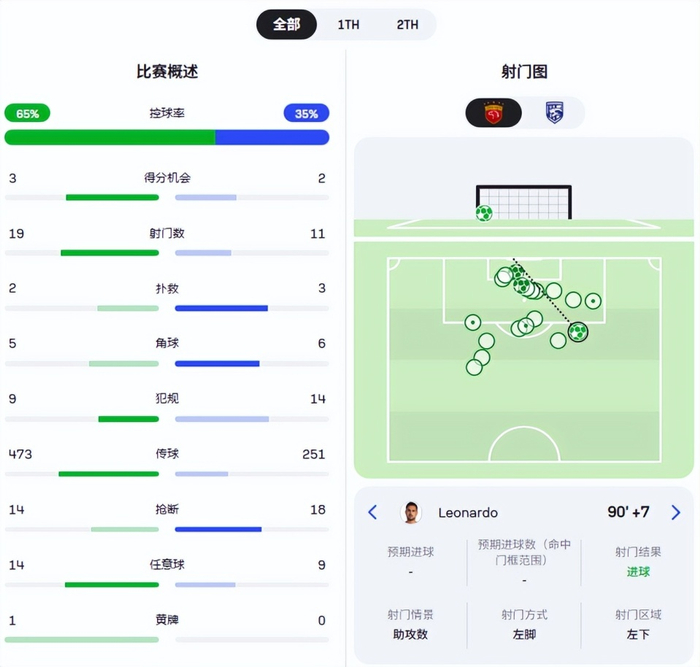Click the goal ball icon beside the goalpost
This screenshot has height=667, width=700.
[x=484, y=213]
